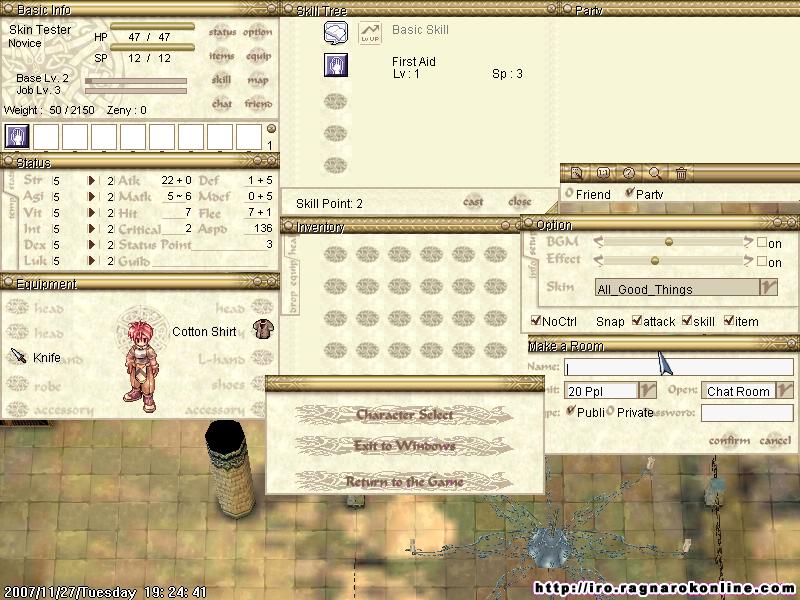Enable the Effect on checkbox

click(762, 261)
